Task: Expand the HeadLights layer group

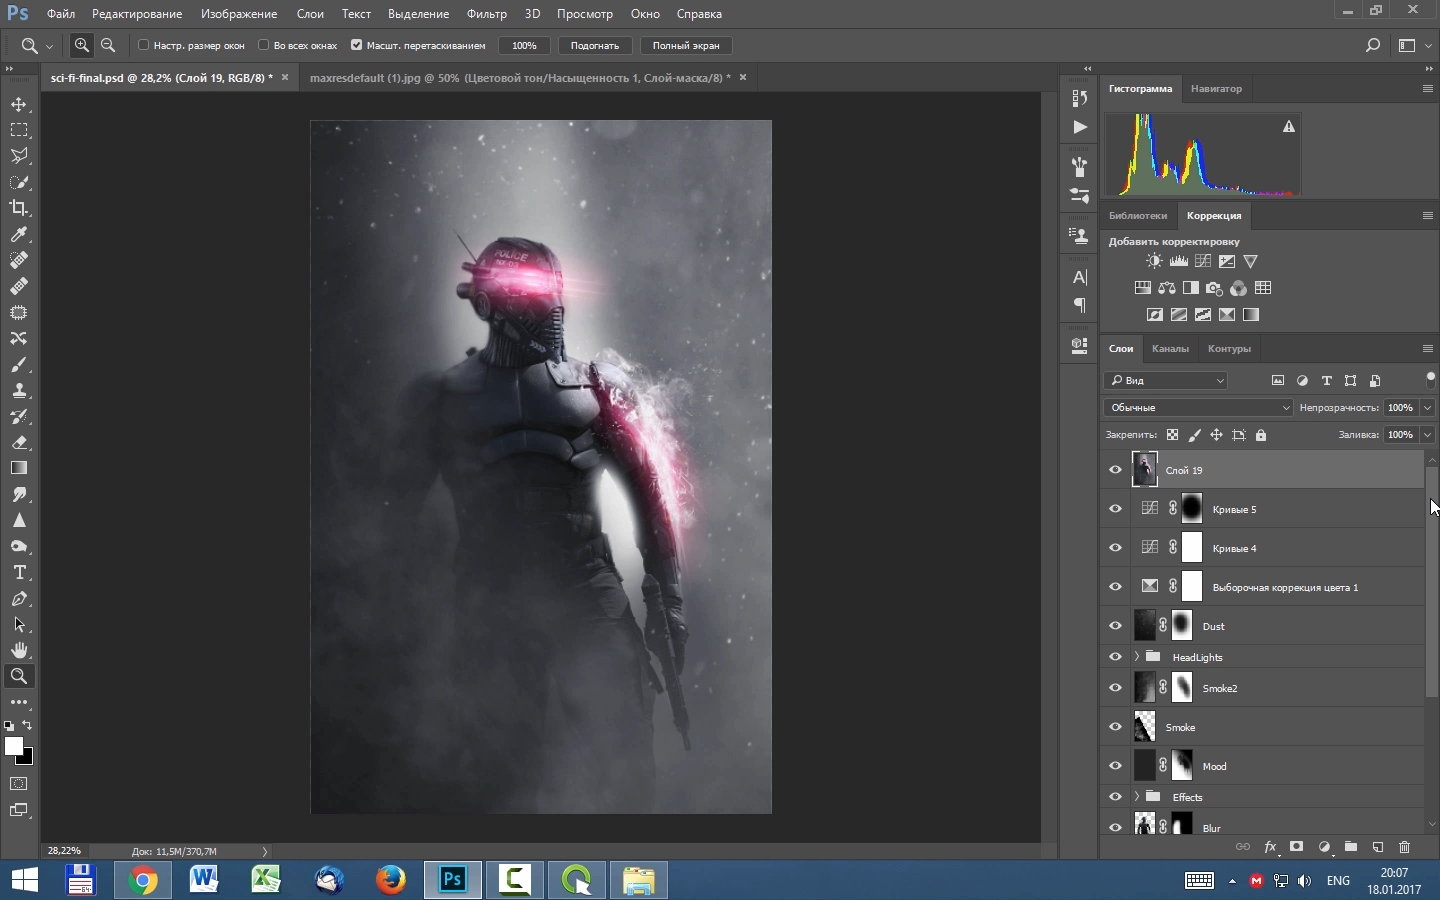Action: (1137, 657)
